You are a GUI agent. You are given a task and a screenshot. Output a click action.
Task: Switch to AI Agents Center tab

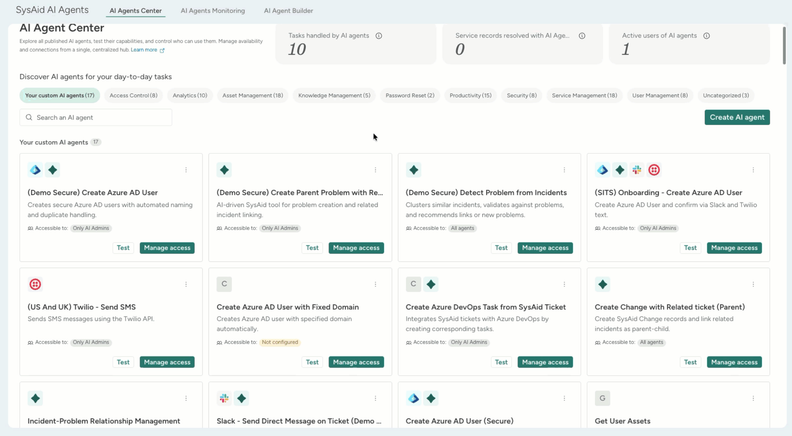(136, 11)
